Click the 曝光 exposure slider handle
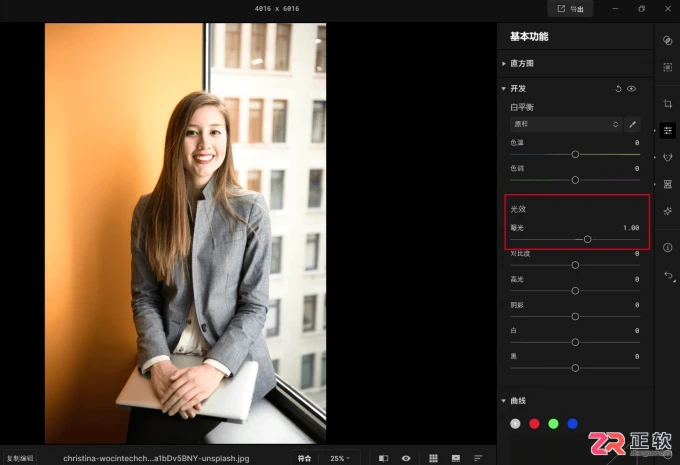The image size is (680, 465). [x=587, y=239]
